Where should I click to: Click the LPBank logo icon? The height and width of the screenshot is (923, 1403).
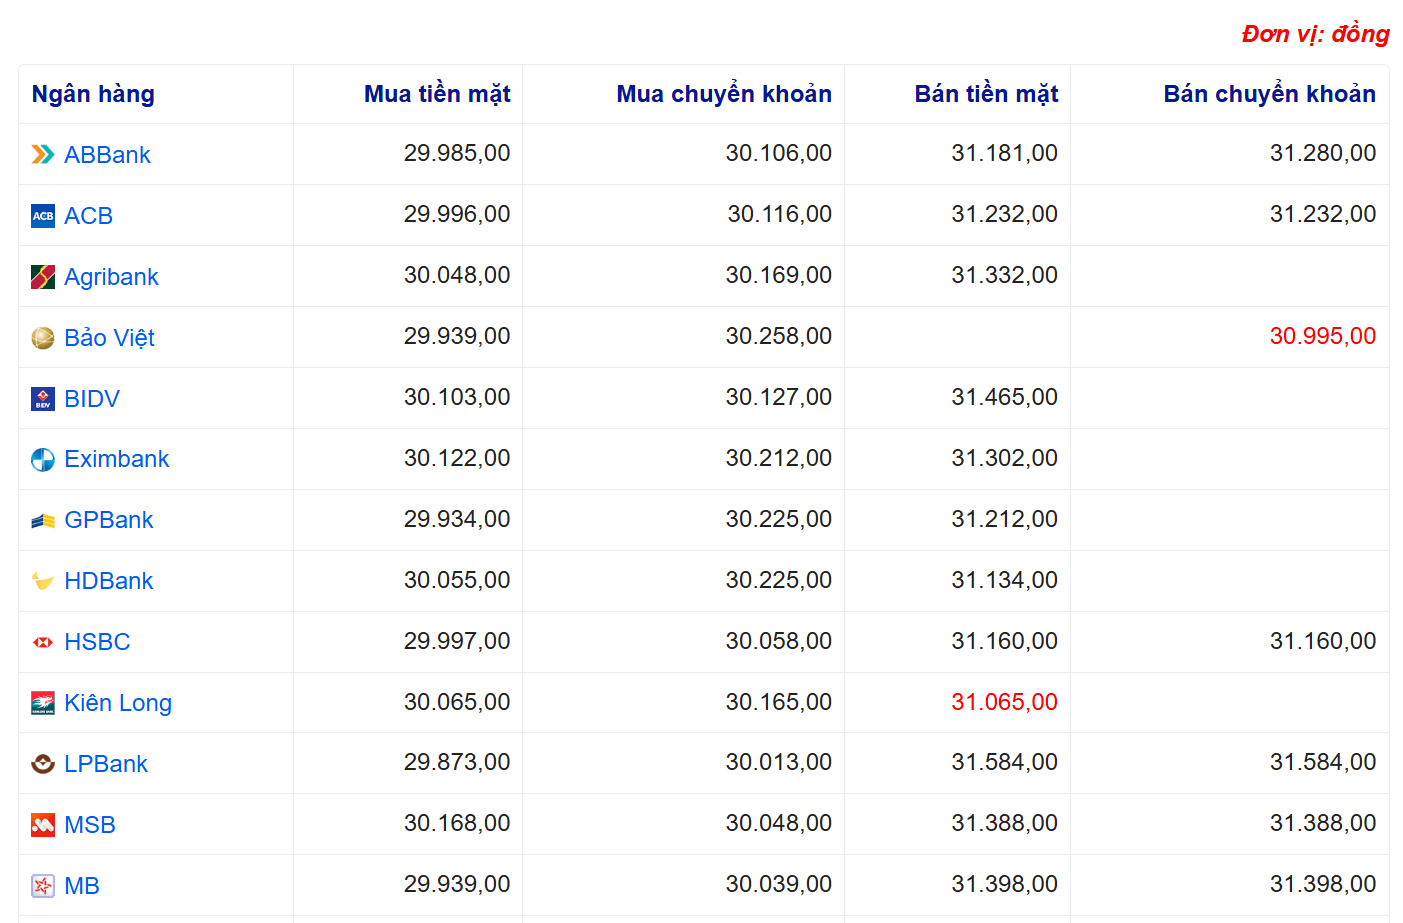(x=43, y=764)
